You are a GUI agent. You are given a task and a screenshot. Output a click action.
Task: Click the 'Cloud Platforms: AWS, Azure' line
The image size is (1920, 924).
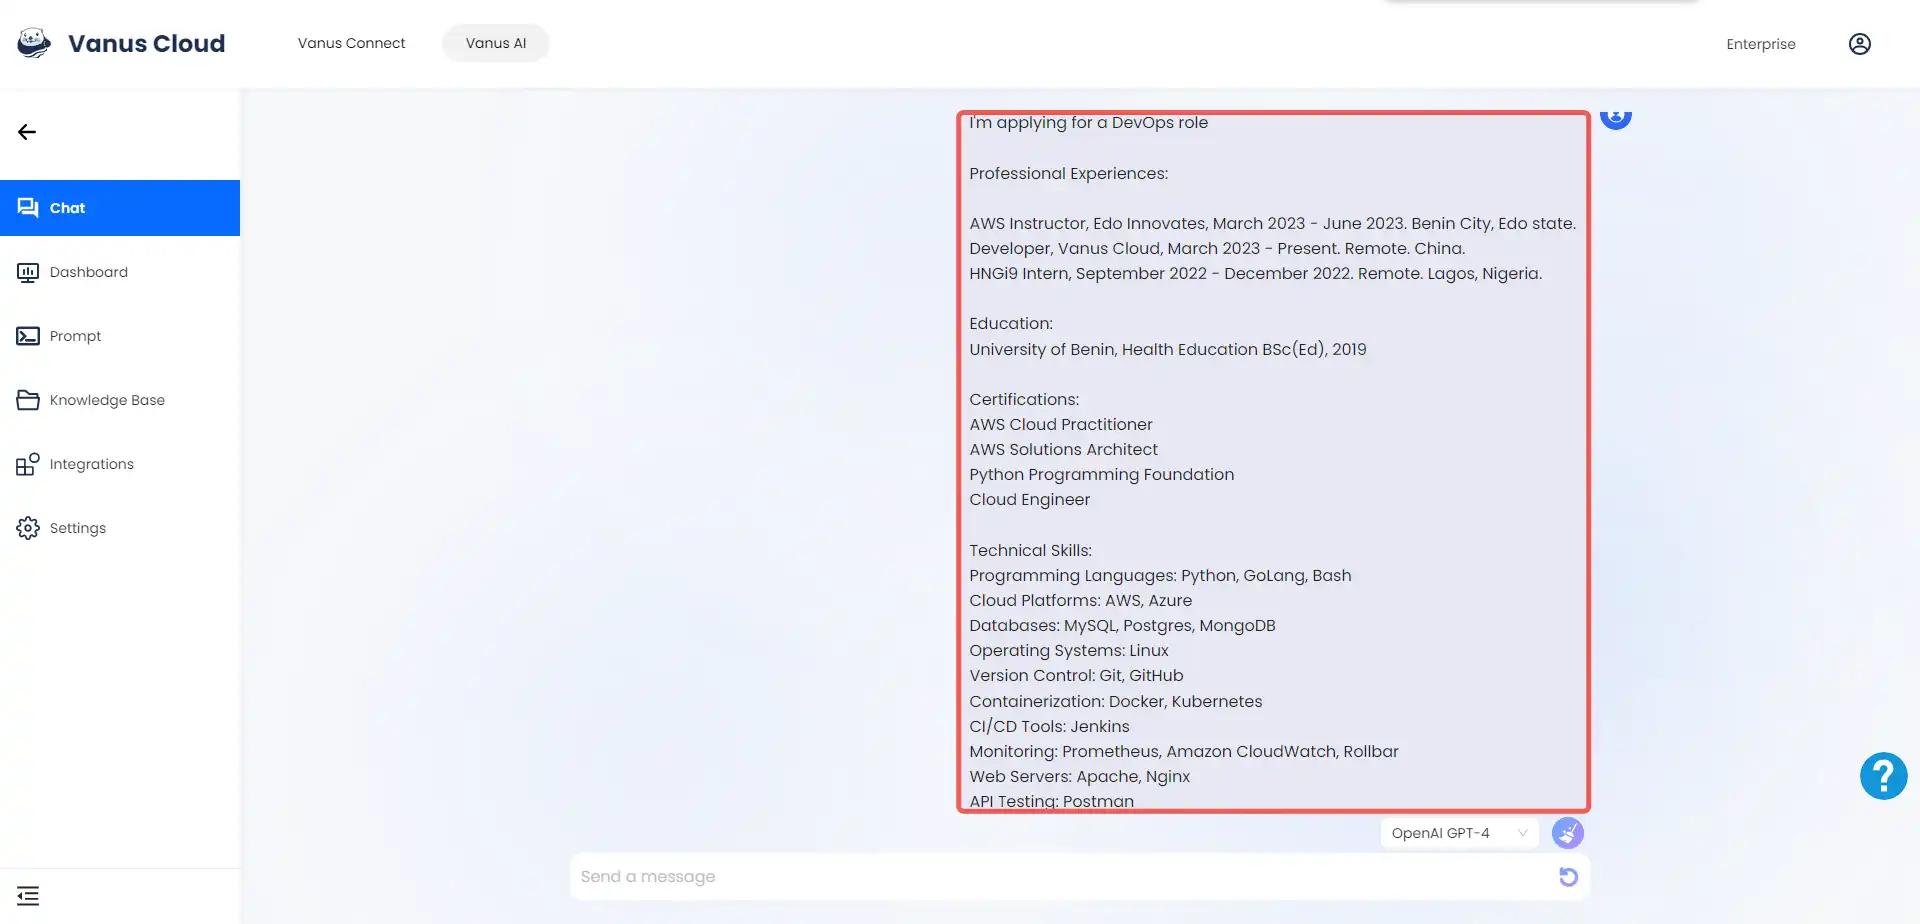click(x=1080, y=600)
